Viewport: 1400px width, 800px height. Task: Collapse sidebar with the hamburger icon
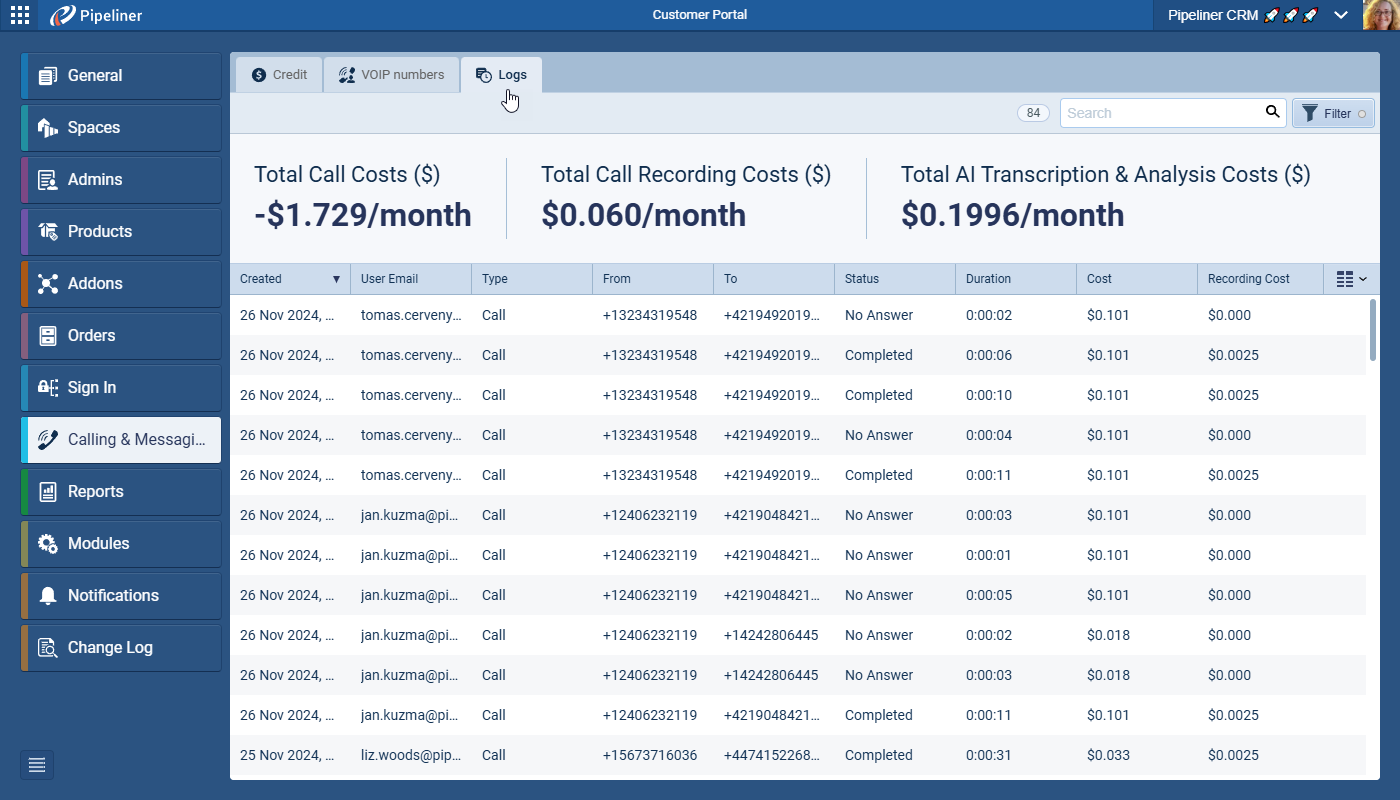[37, 765]
